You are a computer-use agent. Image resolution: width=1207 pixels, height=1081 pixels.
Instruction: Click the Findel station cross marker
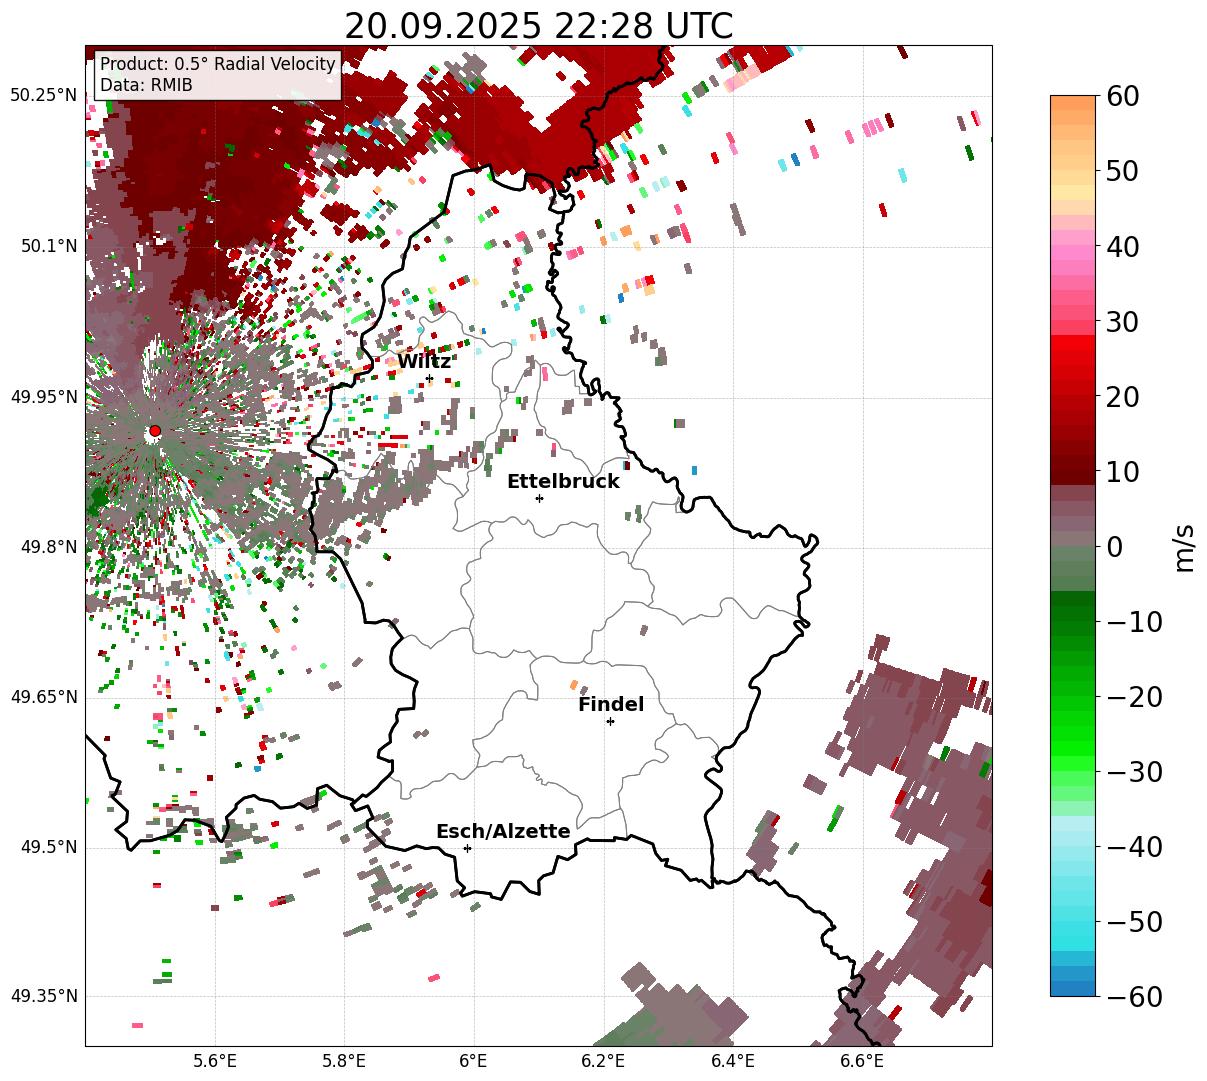click(610, 721)
